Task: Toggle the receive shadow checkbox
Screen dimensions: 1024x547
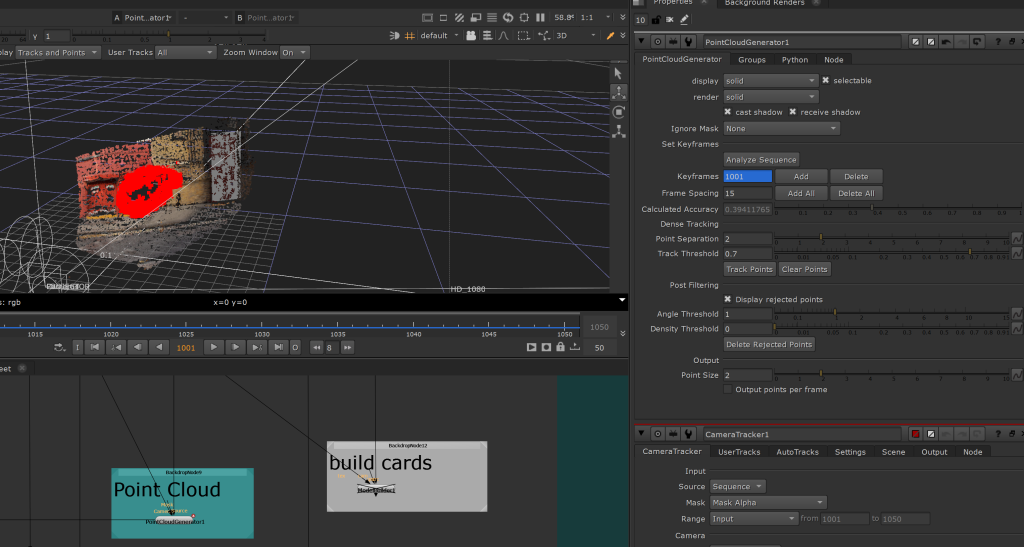Action: click(793, 112)
